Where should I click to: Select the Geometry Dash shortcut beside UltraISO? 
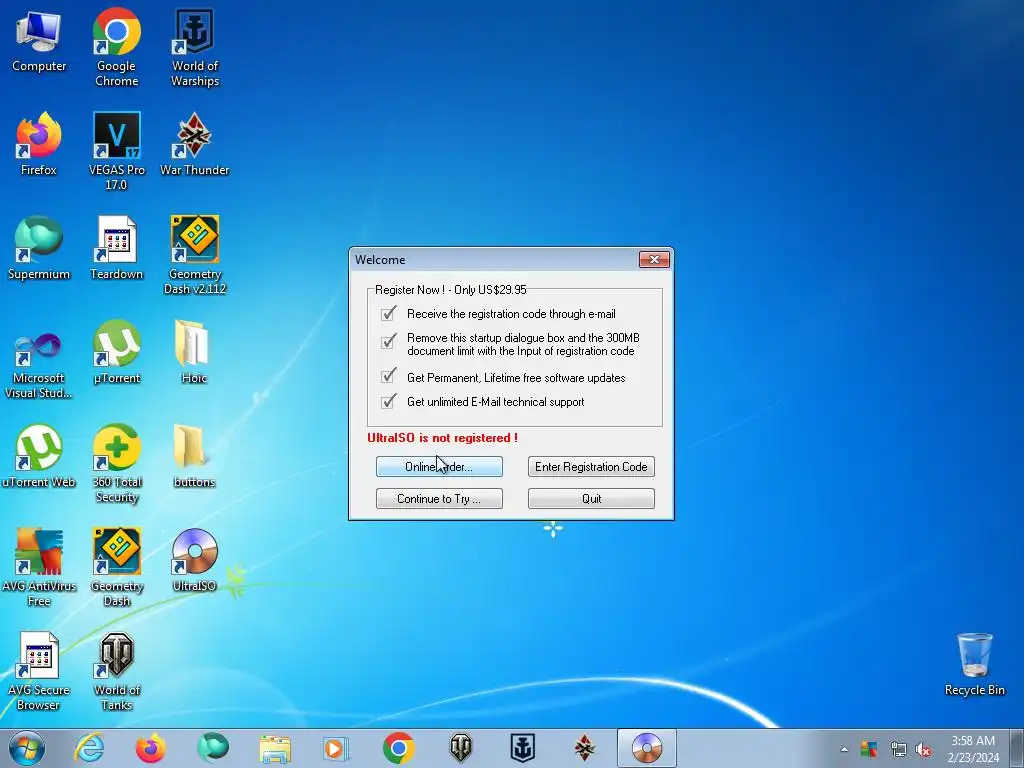click(116, 568)
